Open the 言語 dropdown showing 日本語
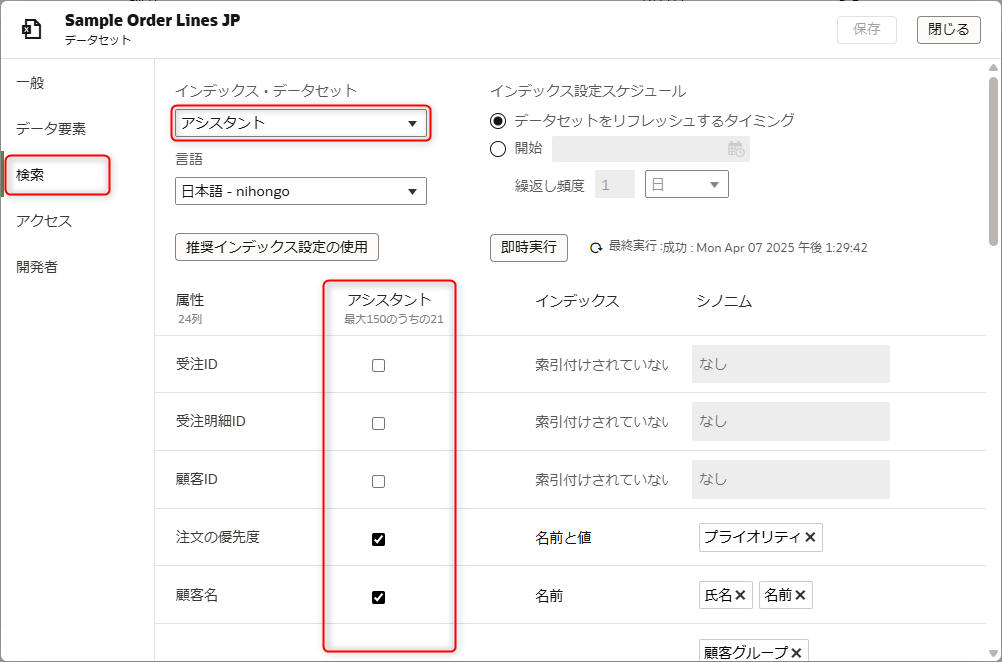Image resolution: width=1002 pixels, height=662 pixels. coord(300,191)
